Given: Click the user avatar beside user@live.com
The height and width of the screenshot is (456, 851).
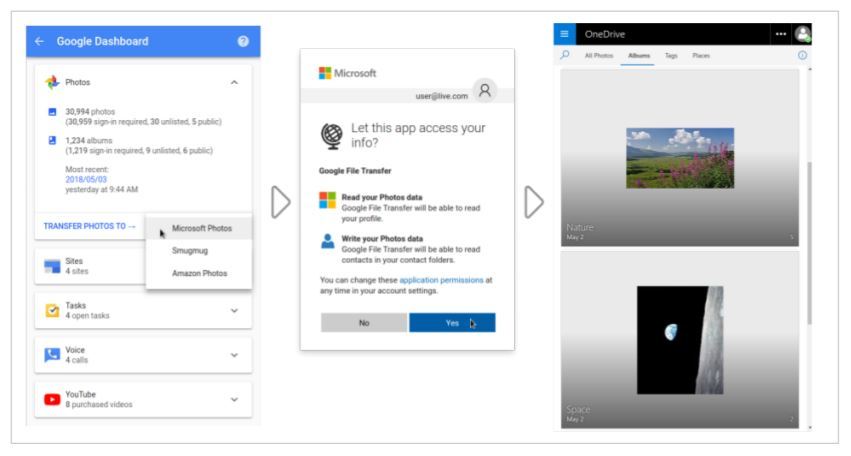Looking at the screenshot, I should pyautogui.click(x=485, y=90).
